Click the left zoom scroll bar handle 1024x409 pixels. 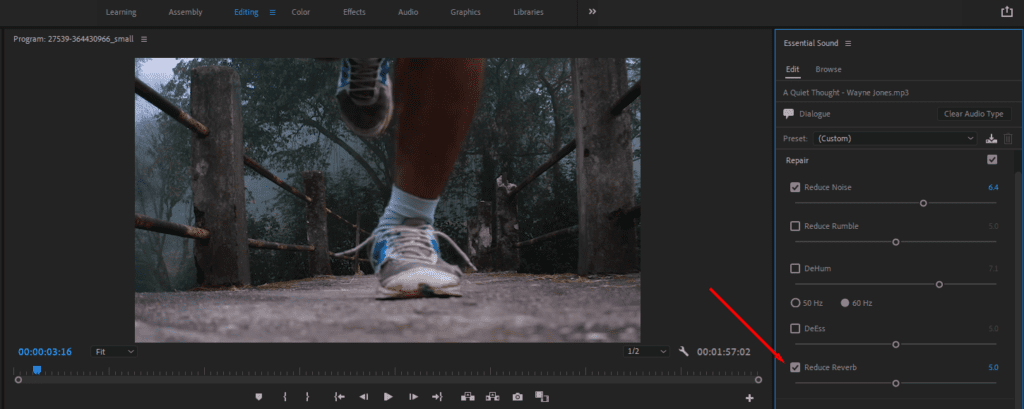click(x=18, y=380)
